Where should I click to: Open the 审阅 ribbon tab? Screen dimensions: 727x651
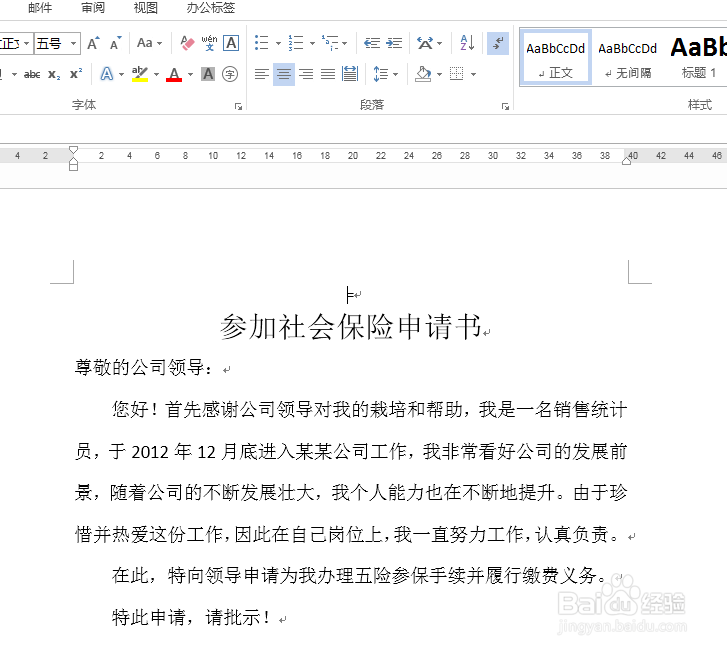point(93,7)
